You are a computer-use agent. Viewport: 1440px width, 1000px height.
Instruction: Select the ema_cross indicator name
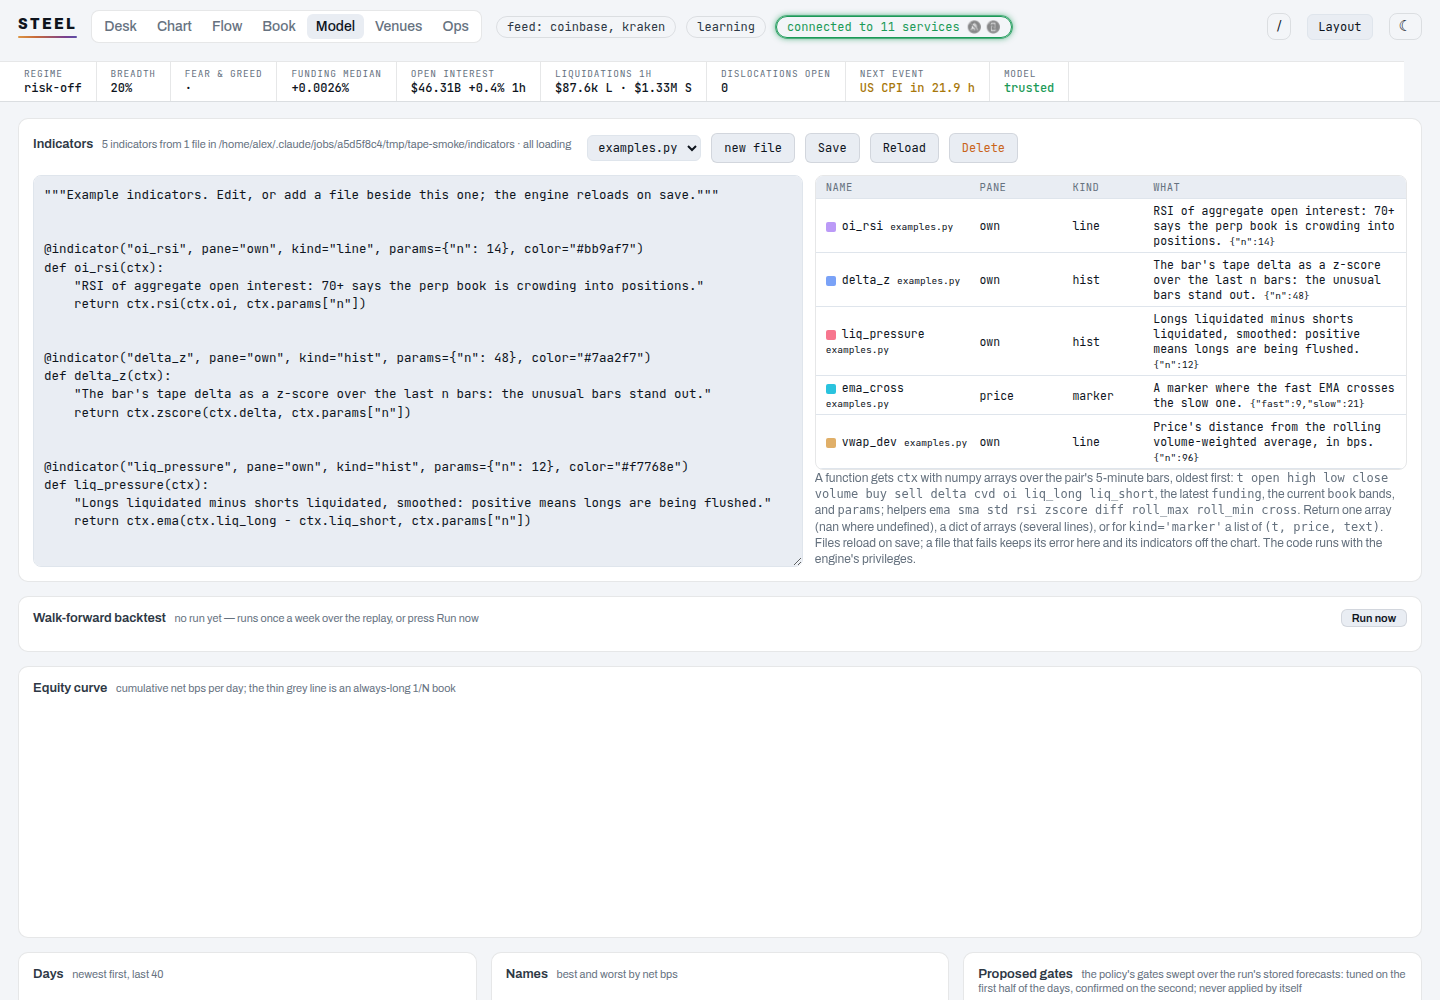pyautogui.click(x=873, y=388)
